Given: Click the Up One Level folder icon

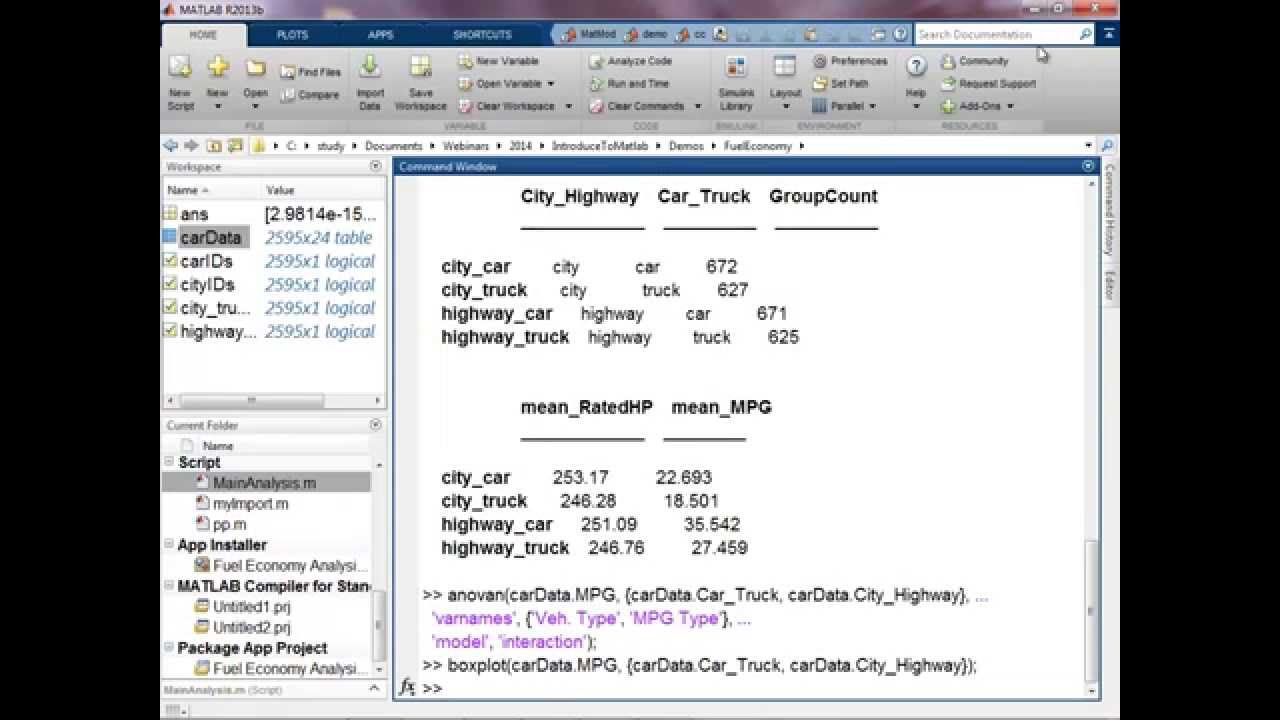Looking at the screenshot, I should pyautogui.click(x=213, y=146).
